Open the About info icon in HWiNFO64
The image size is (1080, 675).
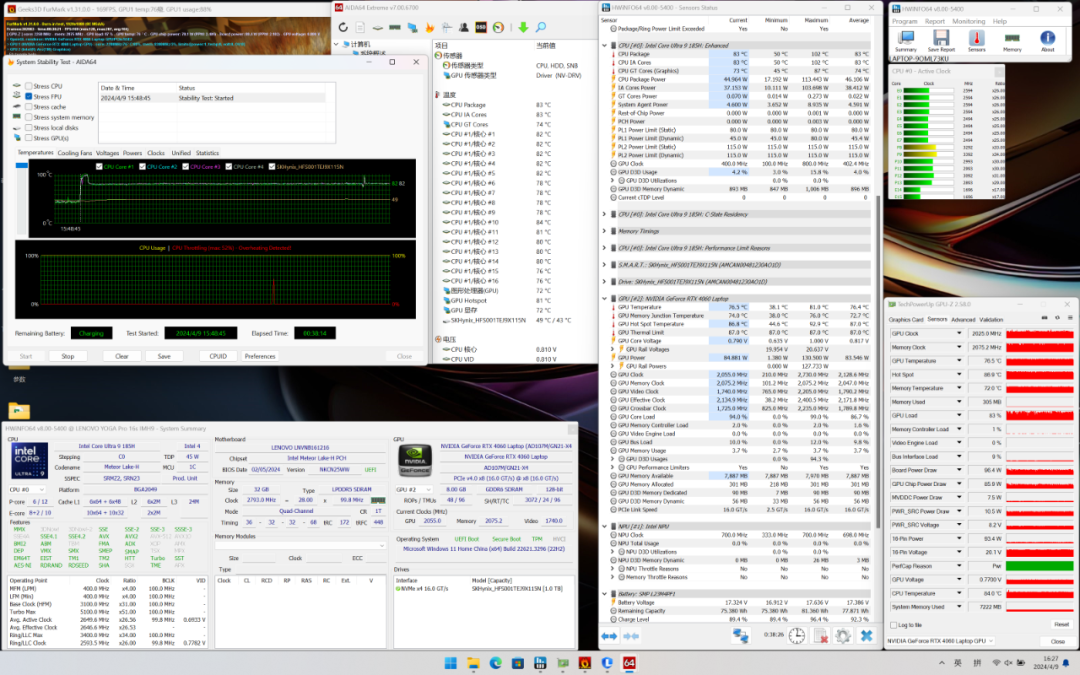click(x=1047, y=41)
